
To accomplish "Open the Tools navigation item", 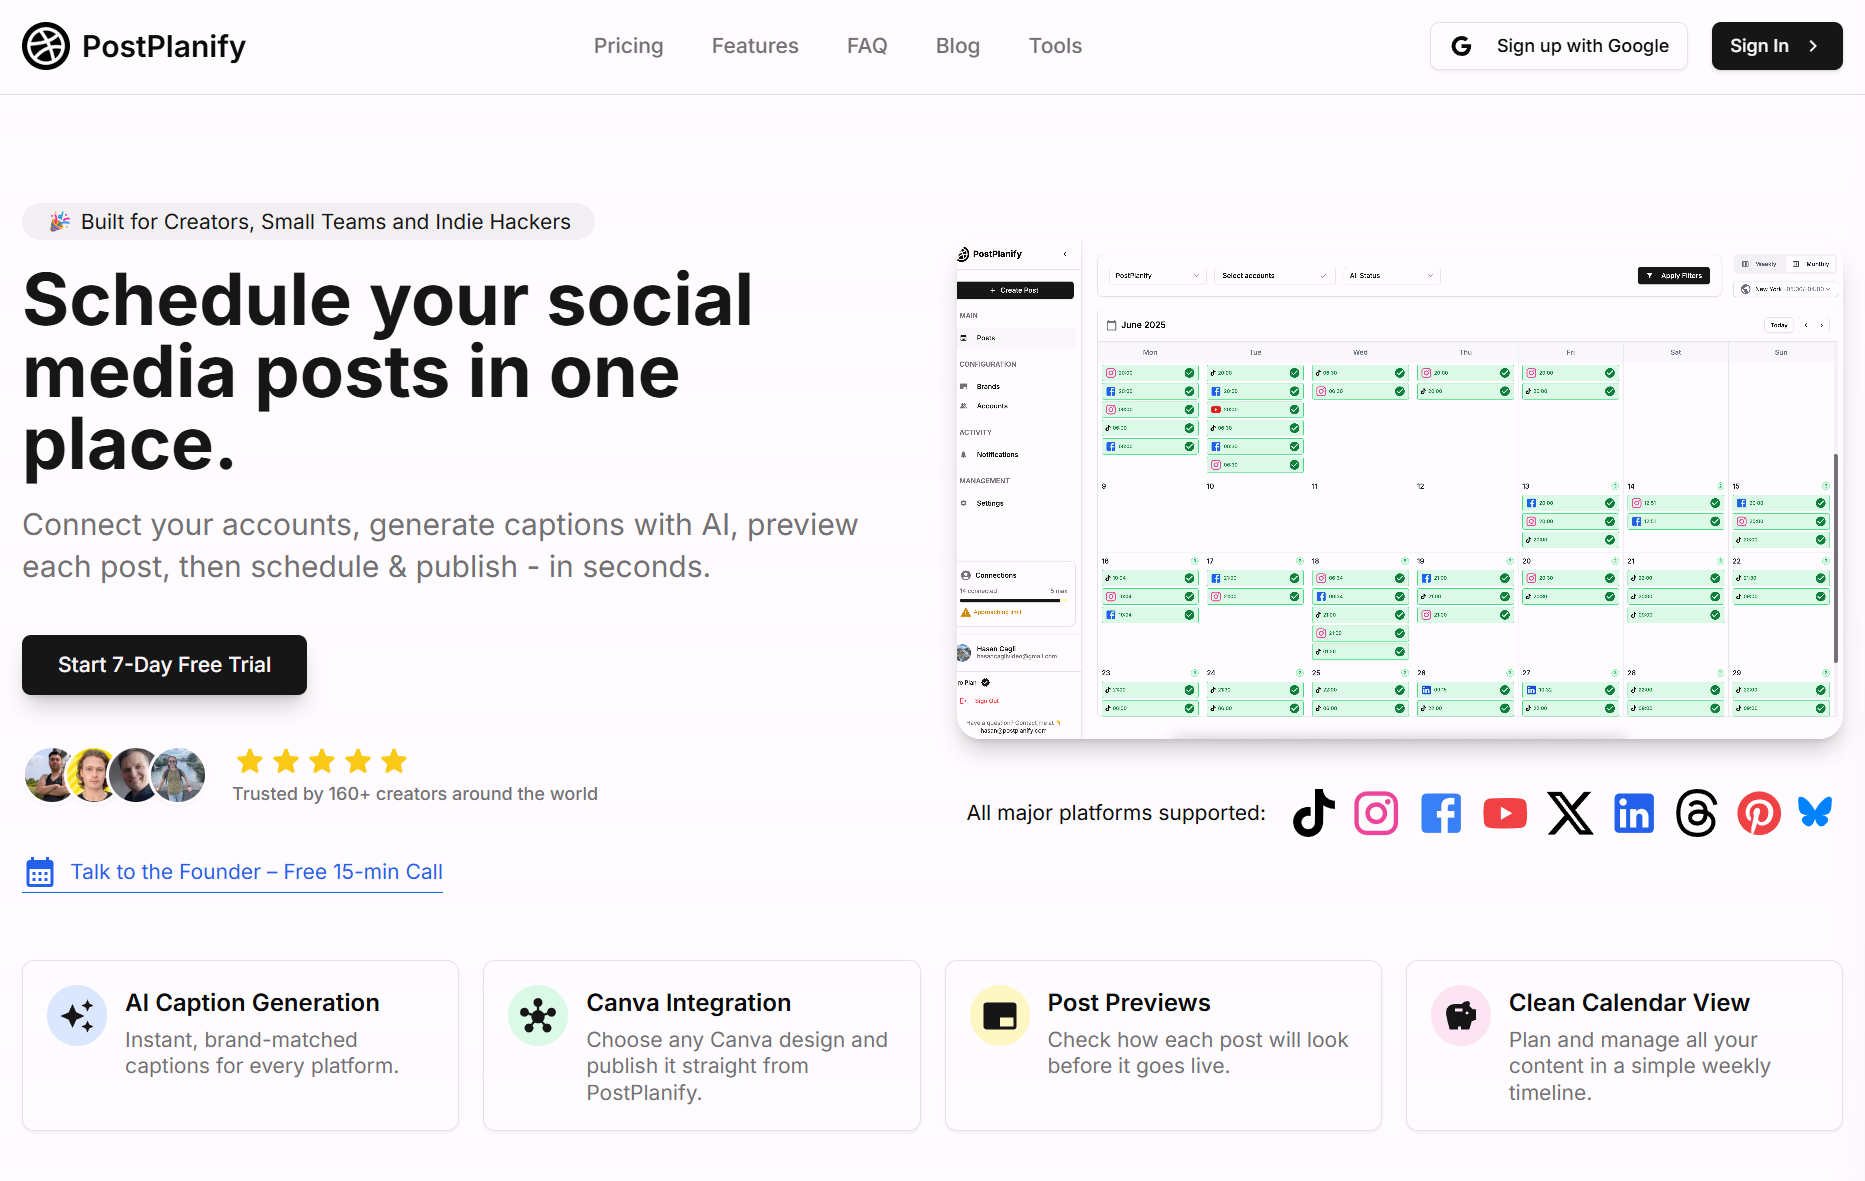I will (x=1055, y=46).
